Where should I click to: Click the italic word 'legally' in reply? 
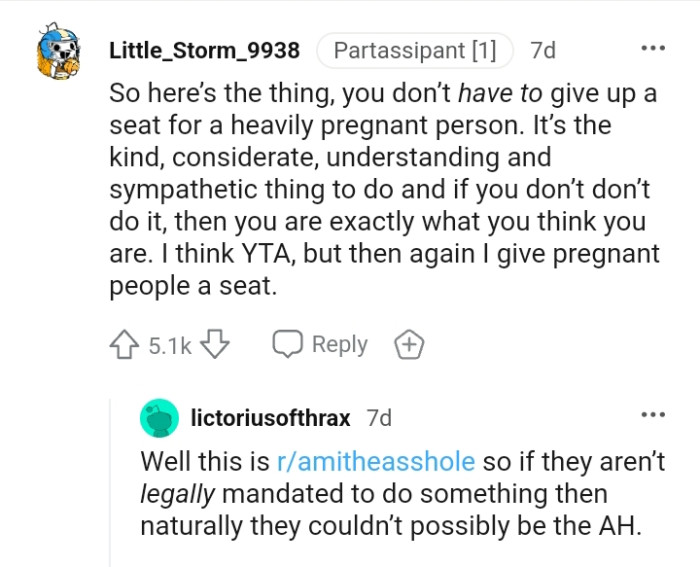(178, 494)
